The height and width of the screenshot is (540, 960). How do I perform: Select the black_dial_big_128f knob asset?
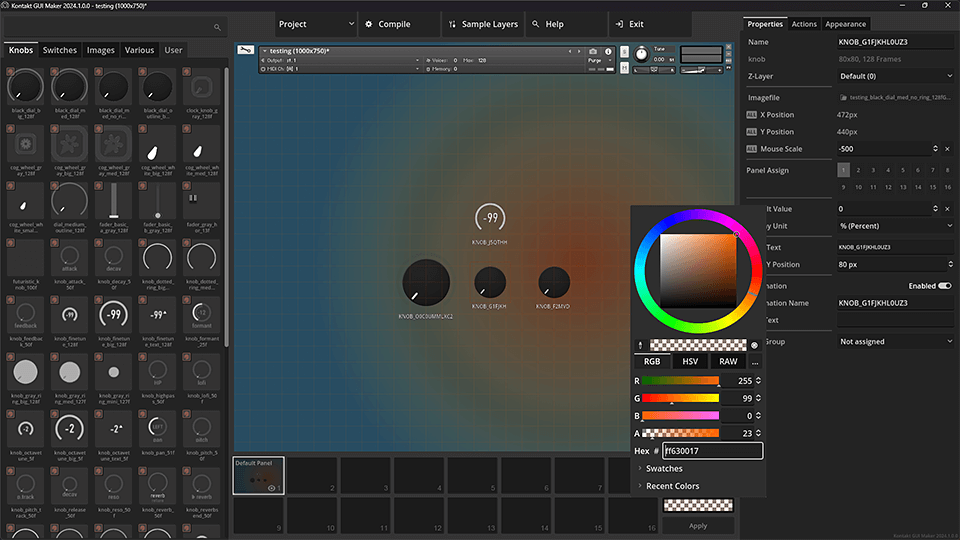click(25, 88)
